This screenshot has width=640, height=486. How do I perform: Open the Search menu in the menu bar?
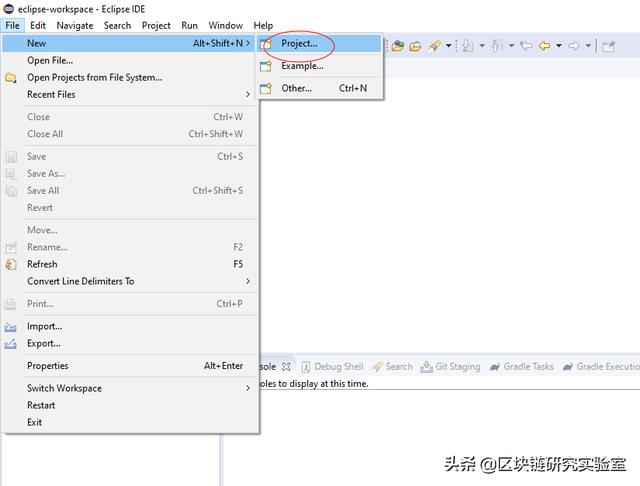[117, 26]
